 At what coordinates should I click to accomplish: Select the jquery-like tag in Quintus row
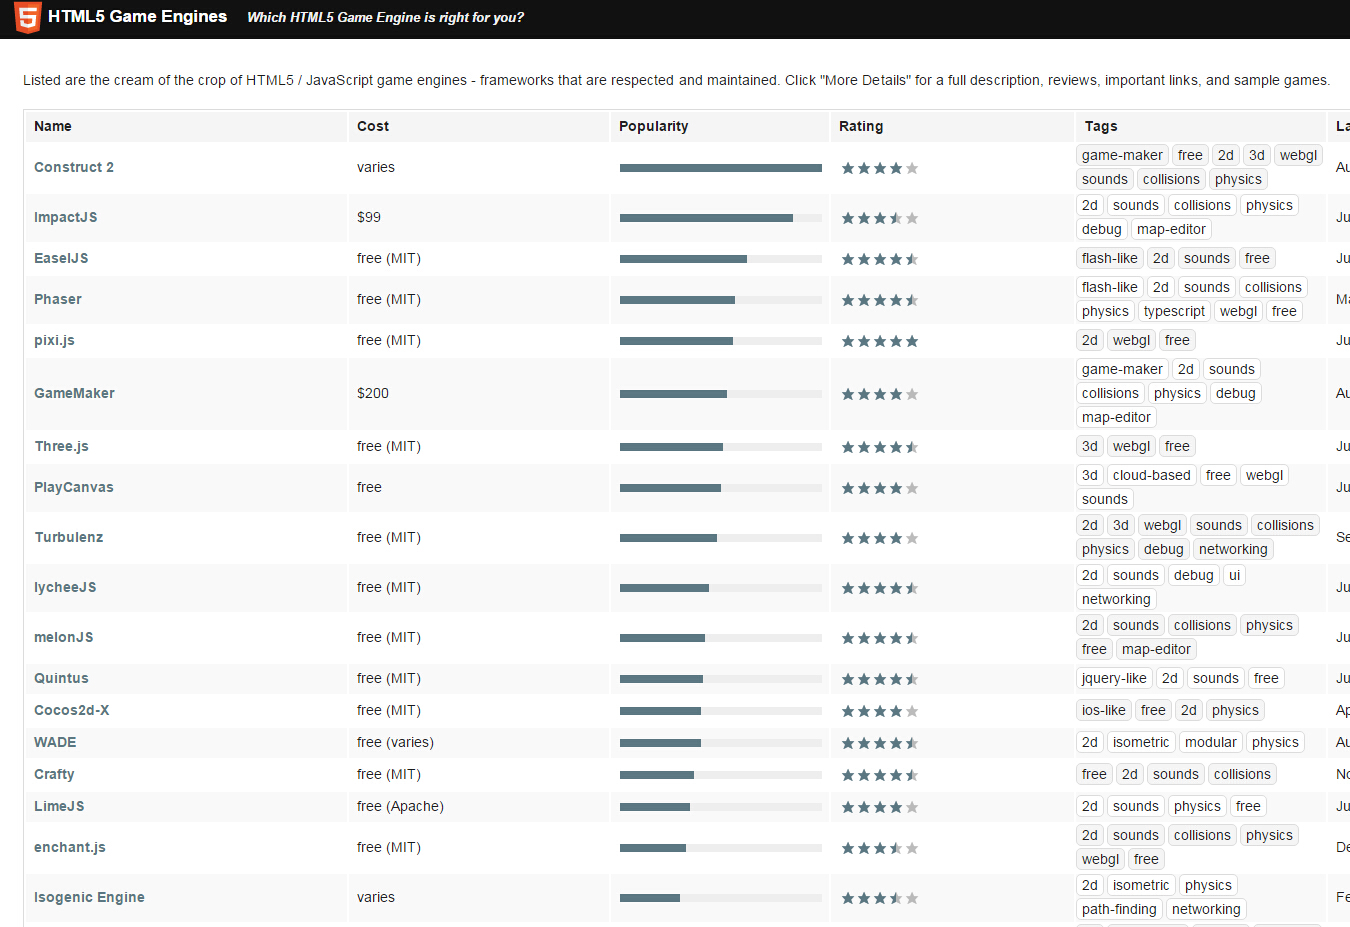click(1114, 678)
